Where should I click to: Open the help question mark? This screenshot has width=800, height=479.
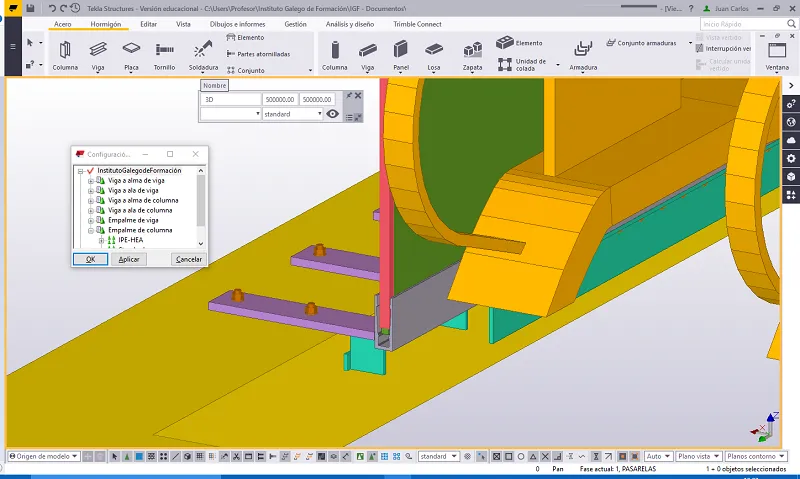coord(691,8)
